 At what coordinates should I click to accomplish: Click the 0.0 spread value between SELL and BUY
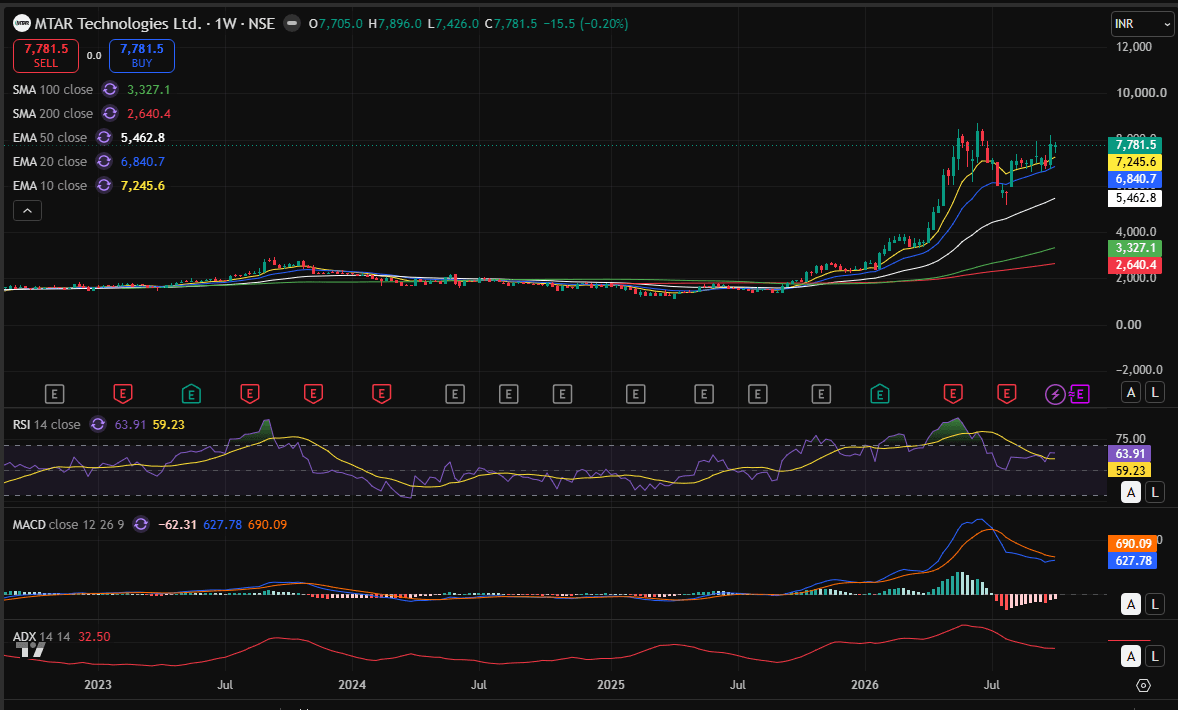[x=94, y=56]
